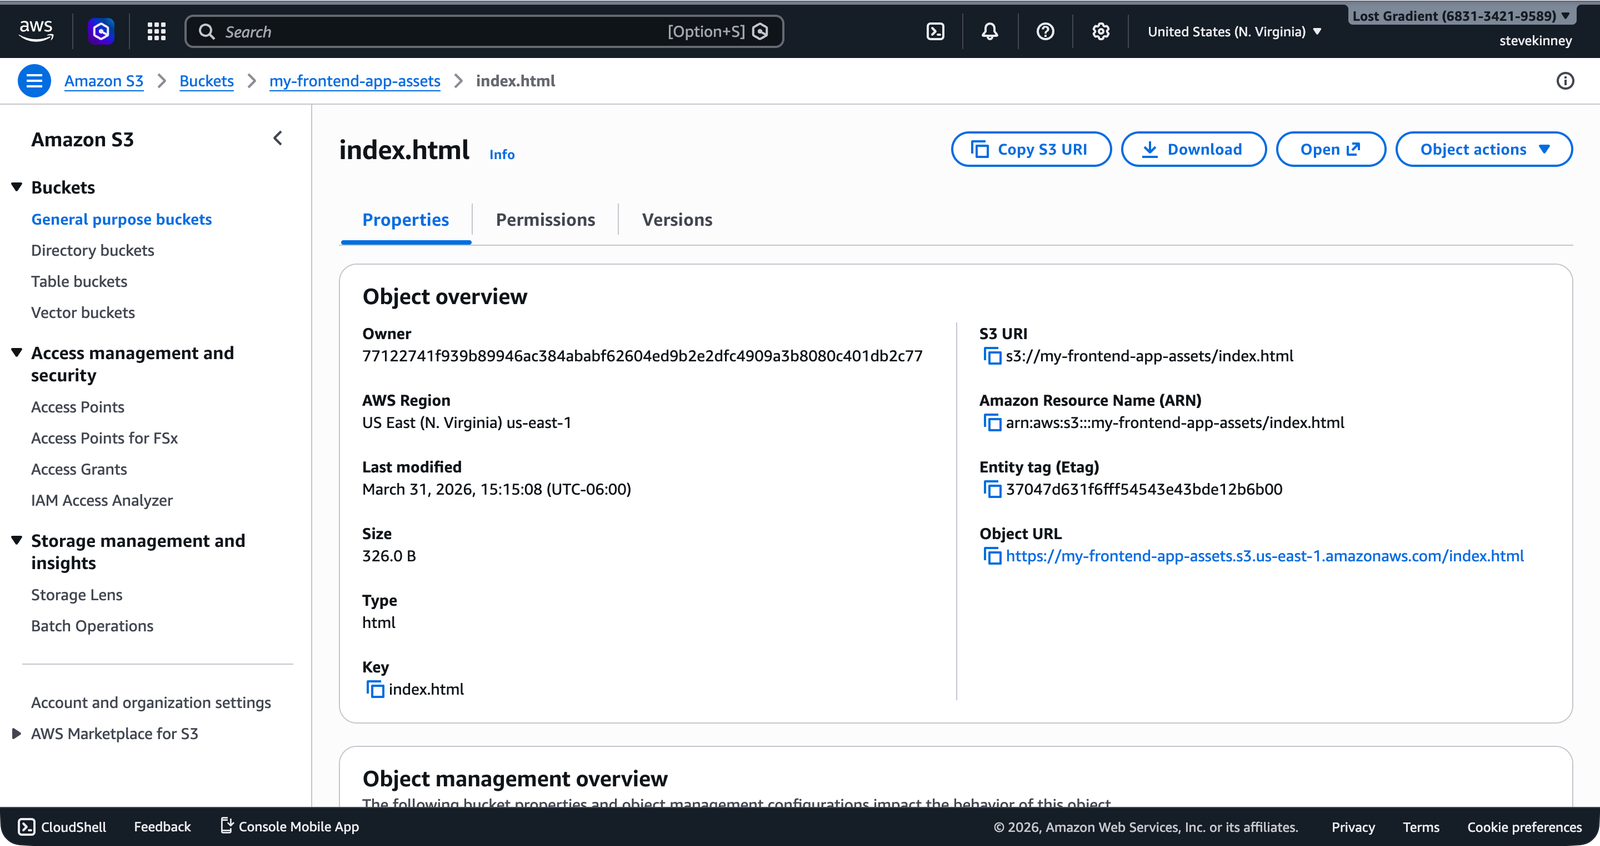Open the info panel icon at right
This screenshot has width=1600, height=846.
click(x=1565, y=81)
